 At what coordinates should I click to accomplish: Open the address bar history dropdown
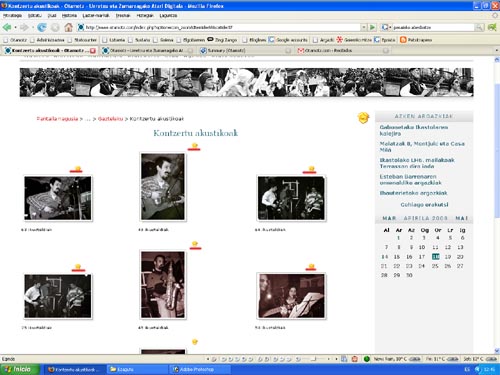click(364, 27)
